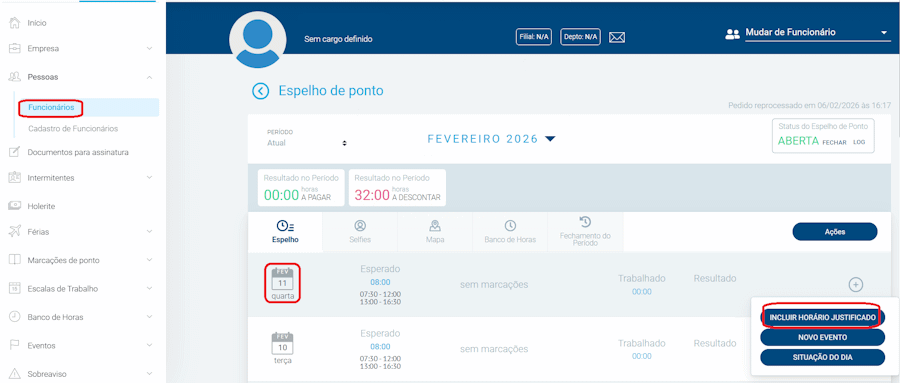
Task: Expand the Empresa menu chevron
Action: pyautogui.click(x=149, y=49)
